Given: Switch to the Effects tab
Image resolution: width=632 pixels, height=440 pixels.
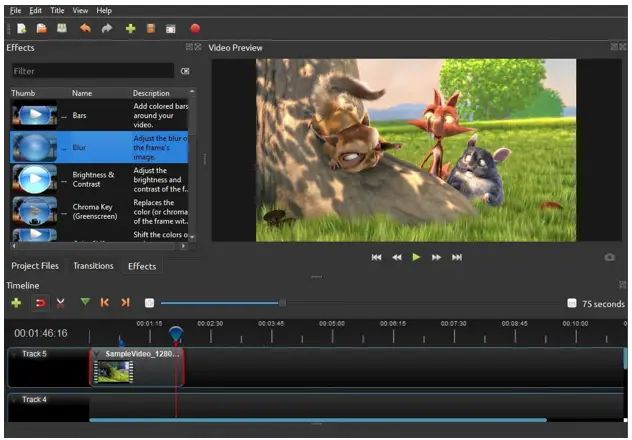Looking at the screenshot, I should click(x=142, y=266).
